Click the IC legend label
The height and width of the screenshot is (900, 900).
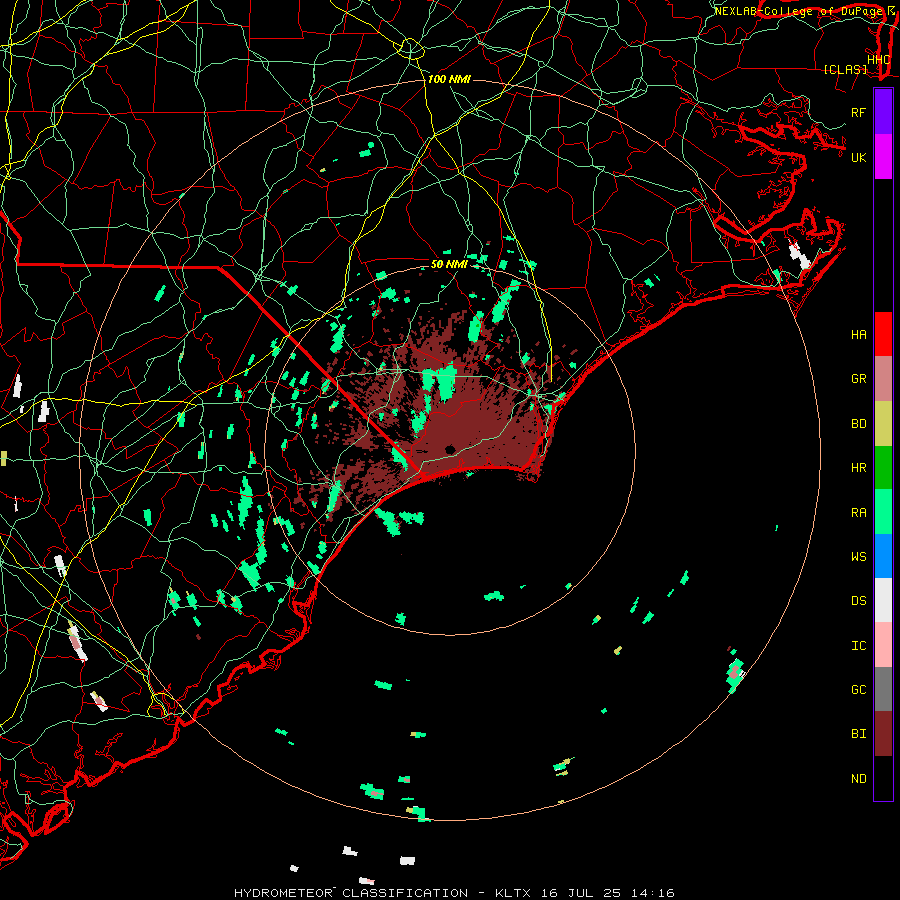click(858, 646)
